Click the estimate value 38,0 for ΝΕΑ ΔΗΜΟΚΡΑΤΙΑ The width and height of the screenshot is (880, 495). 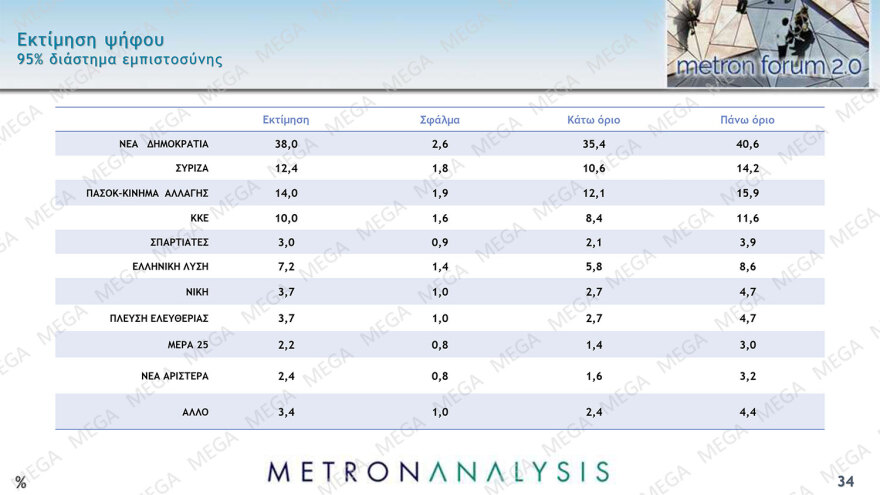click(286, 144)
